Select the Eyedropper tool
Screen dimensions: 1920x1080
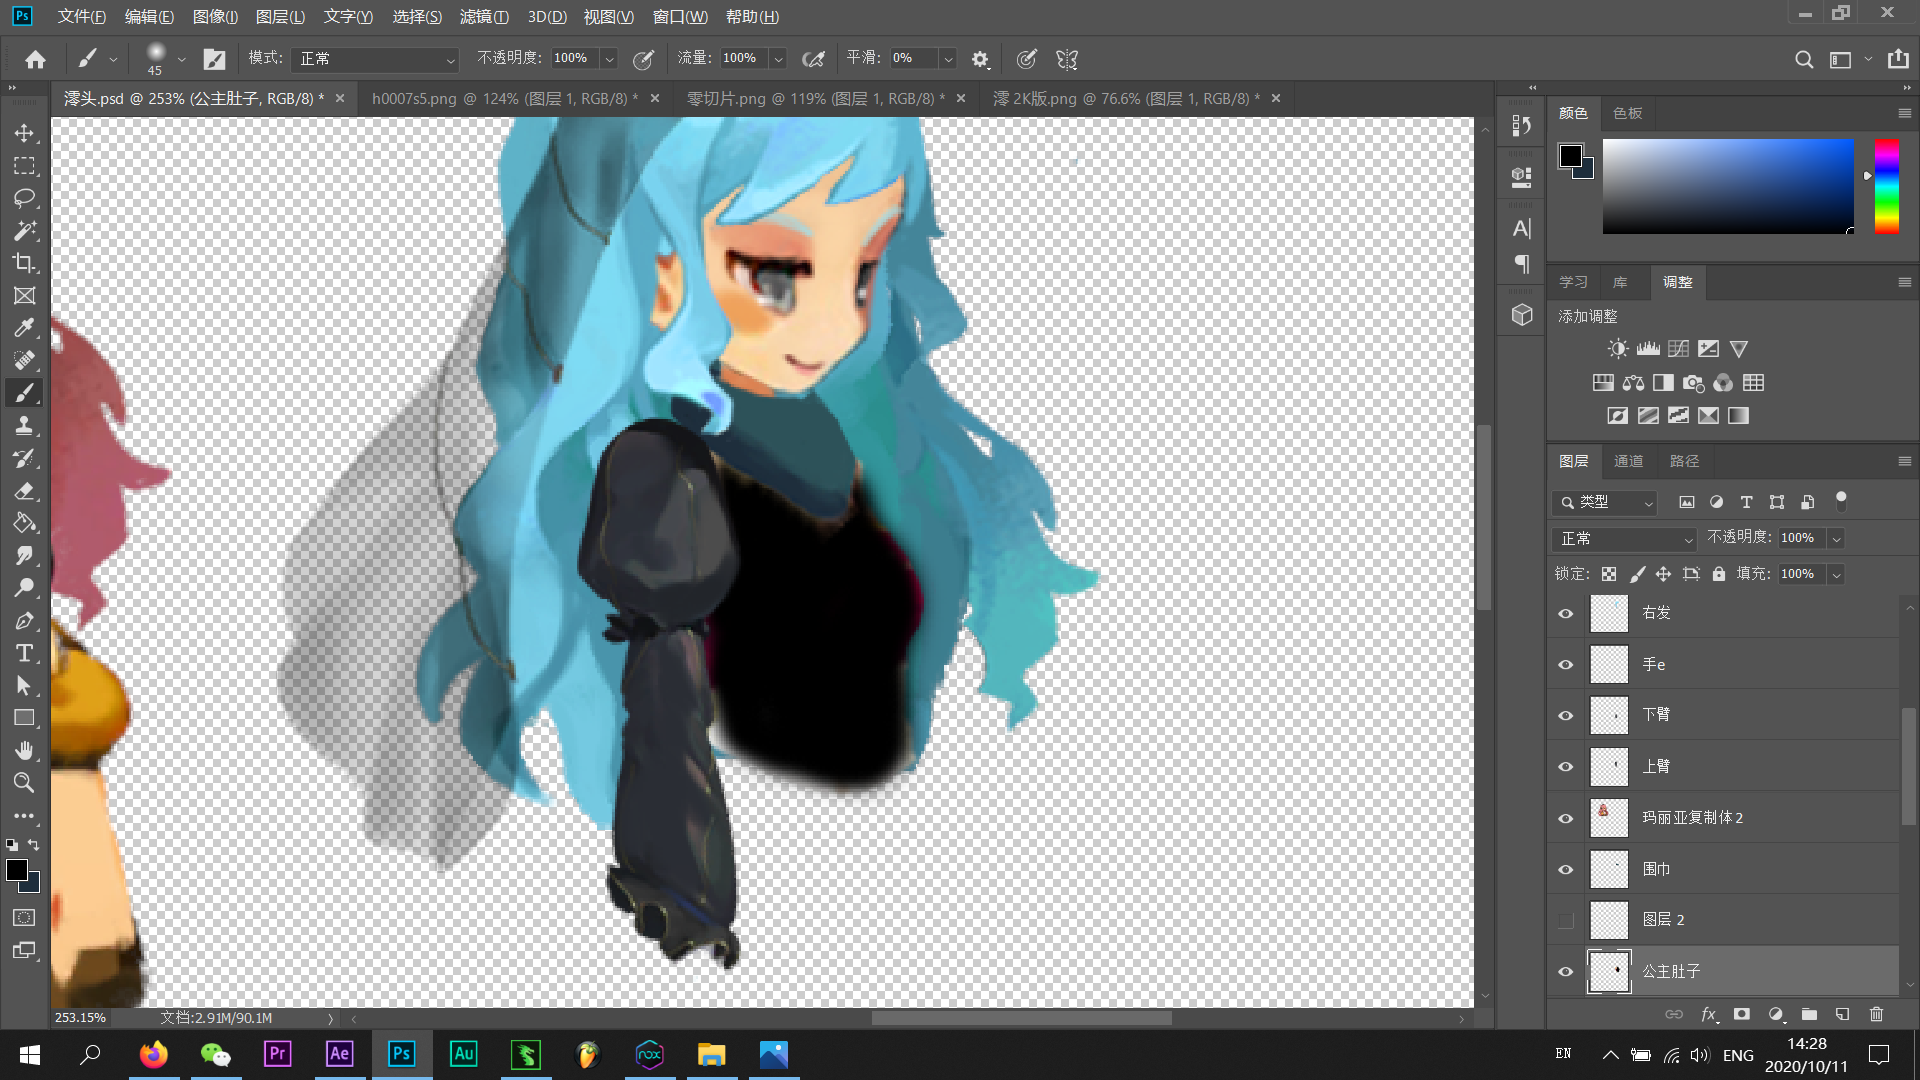24,328
